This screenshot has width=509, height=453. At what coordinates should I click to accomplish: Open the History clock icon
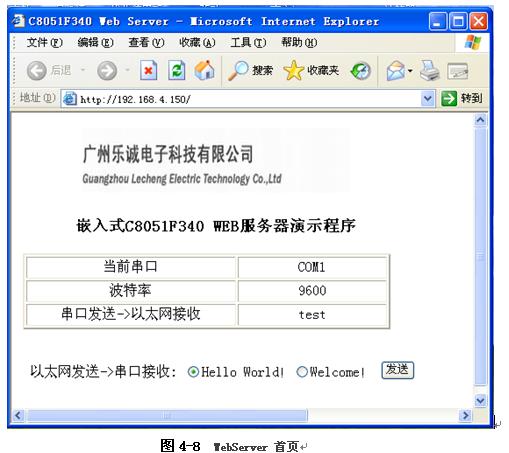(x=361, y=71)
